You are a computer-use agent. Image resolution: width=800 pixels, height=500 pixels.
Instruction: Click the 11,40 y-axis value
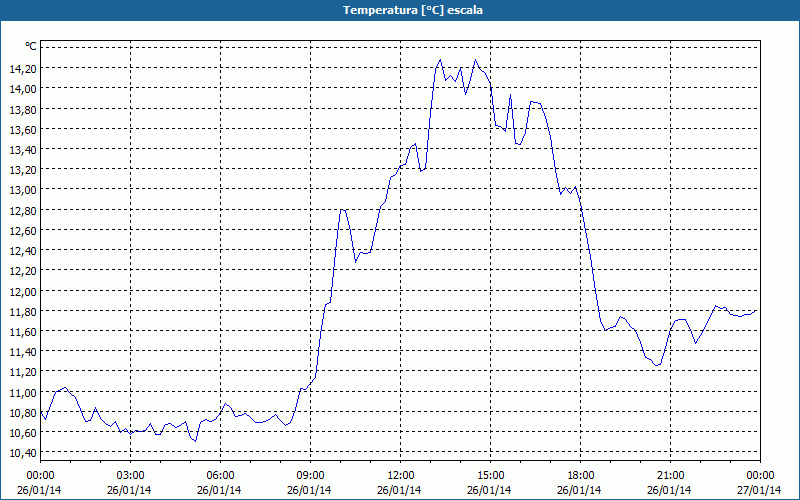tap(22, 352)
